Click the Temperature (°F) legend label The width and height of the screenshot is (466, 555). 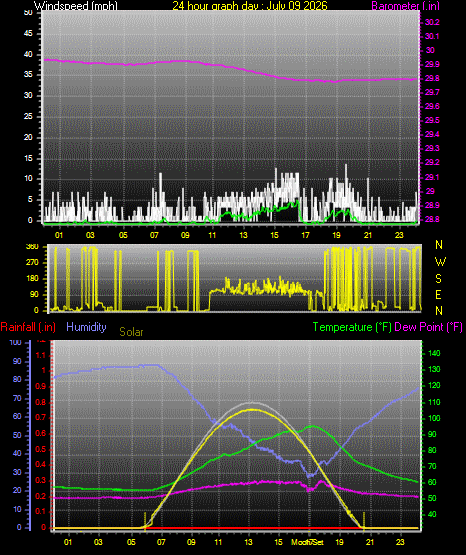352,327
